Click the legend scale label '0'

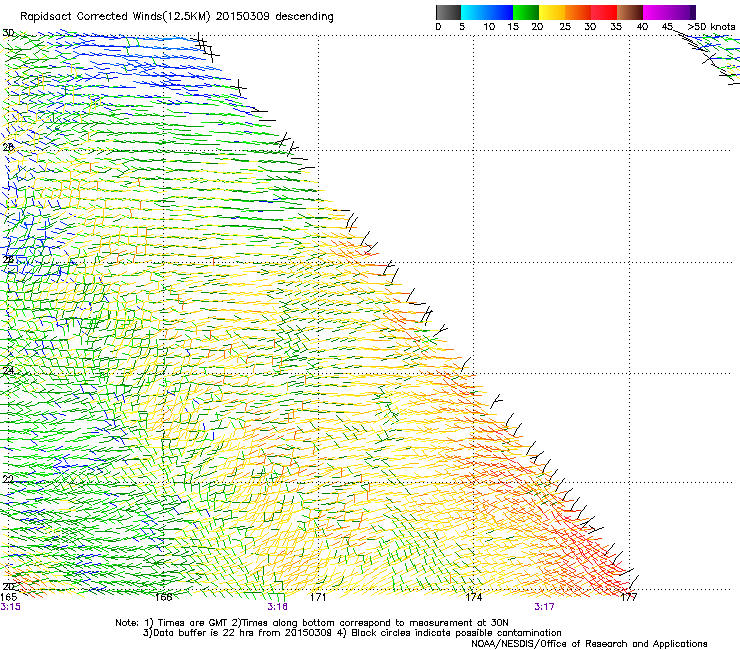click(x=438, y=27)
